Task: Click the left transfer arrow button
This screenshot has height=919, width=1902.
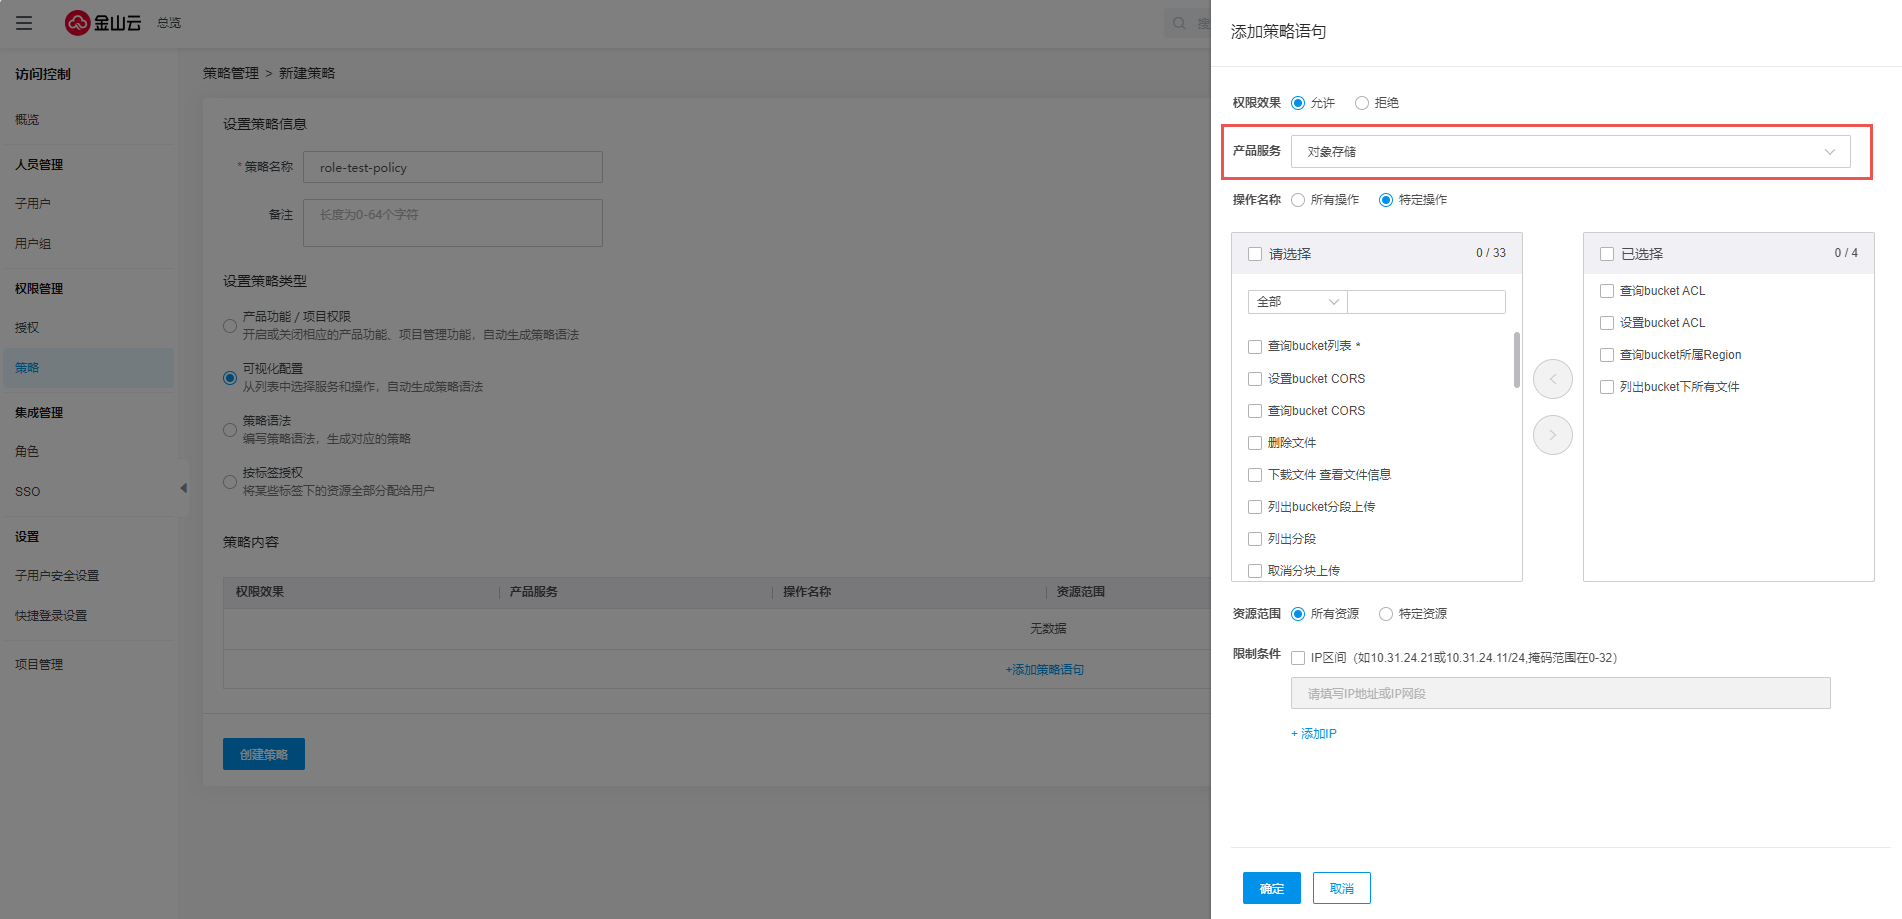Action: click(x=1552, y=379)
